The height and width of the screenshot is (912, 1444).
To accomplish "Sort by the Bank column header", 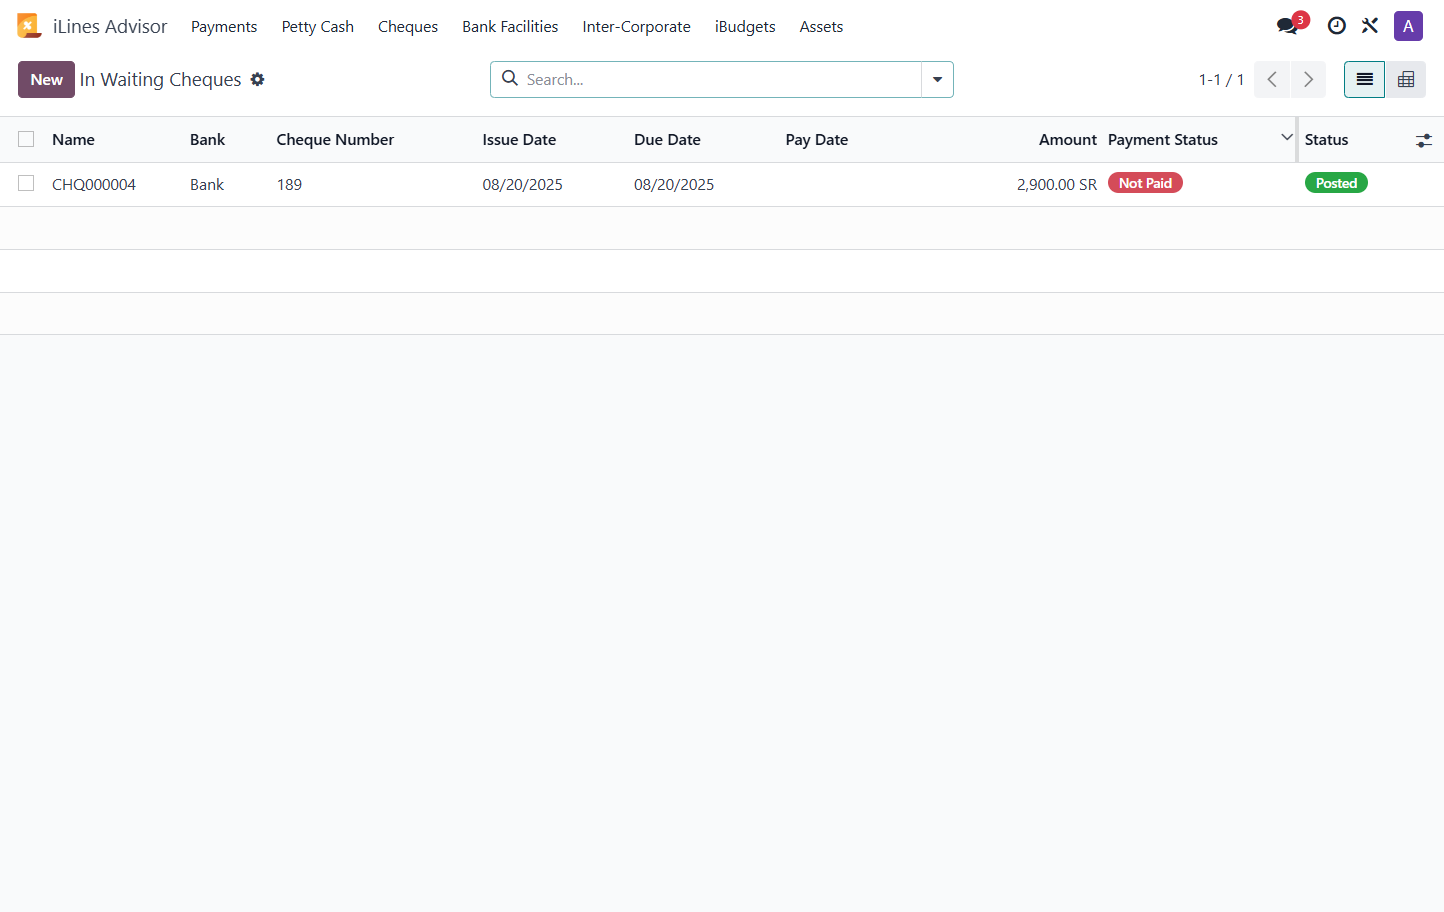I will (x=207, y=140).
